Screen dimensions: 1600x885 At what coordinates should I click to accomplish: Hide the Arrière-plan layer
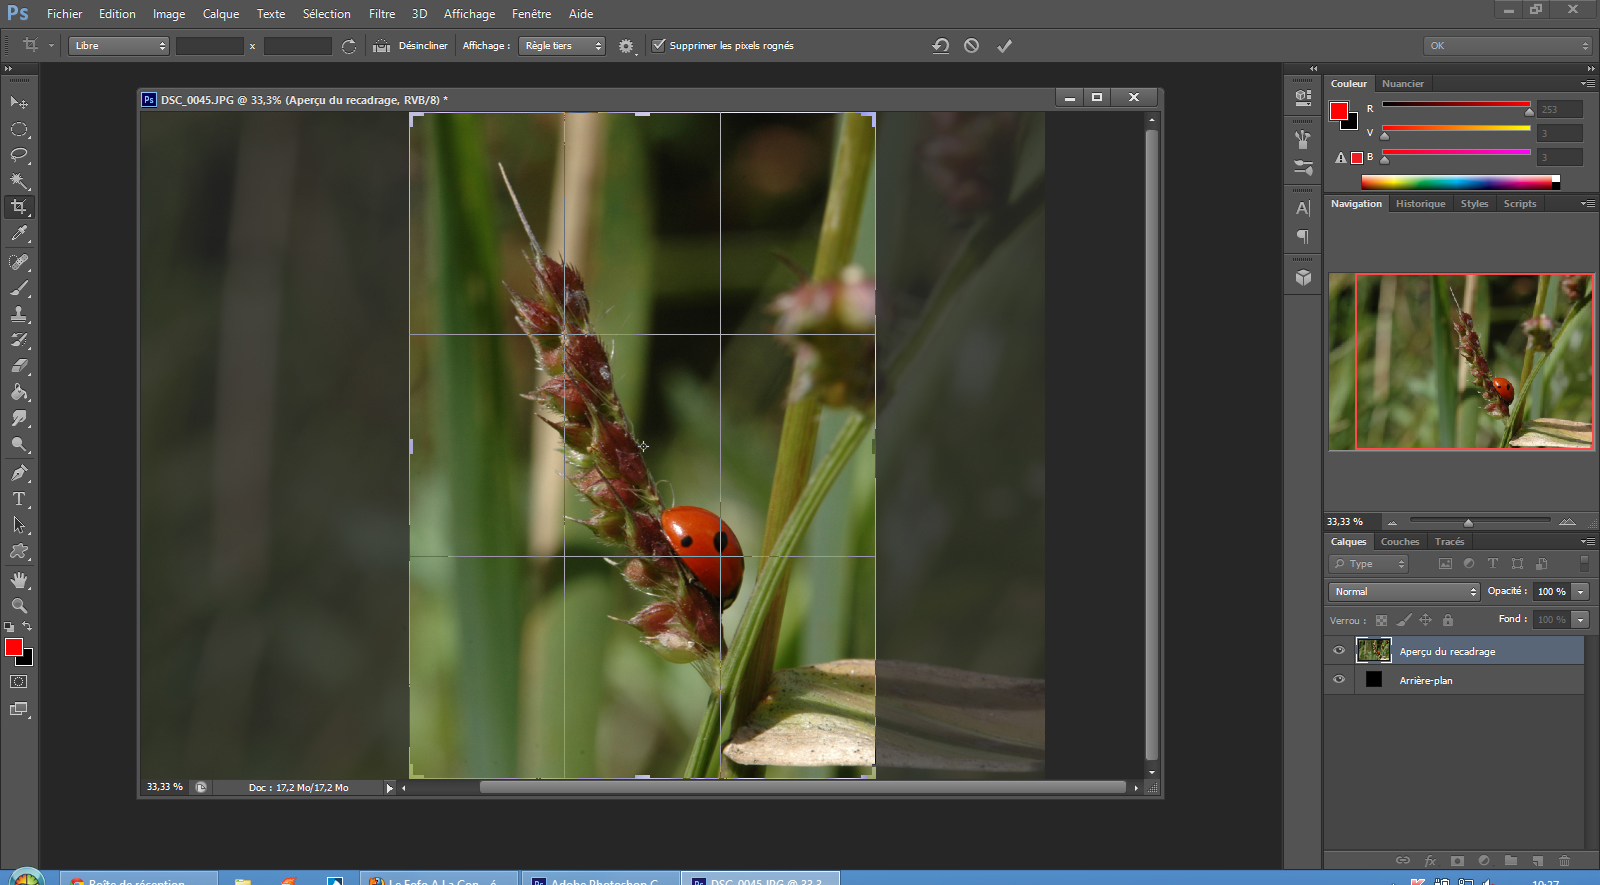click(1339, 680)
